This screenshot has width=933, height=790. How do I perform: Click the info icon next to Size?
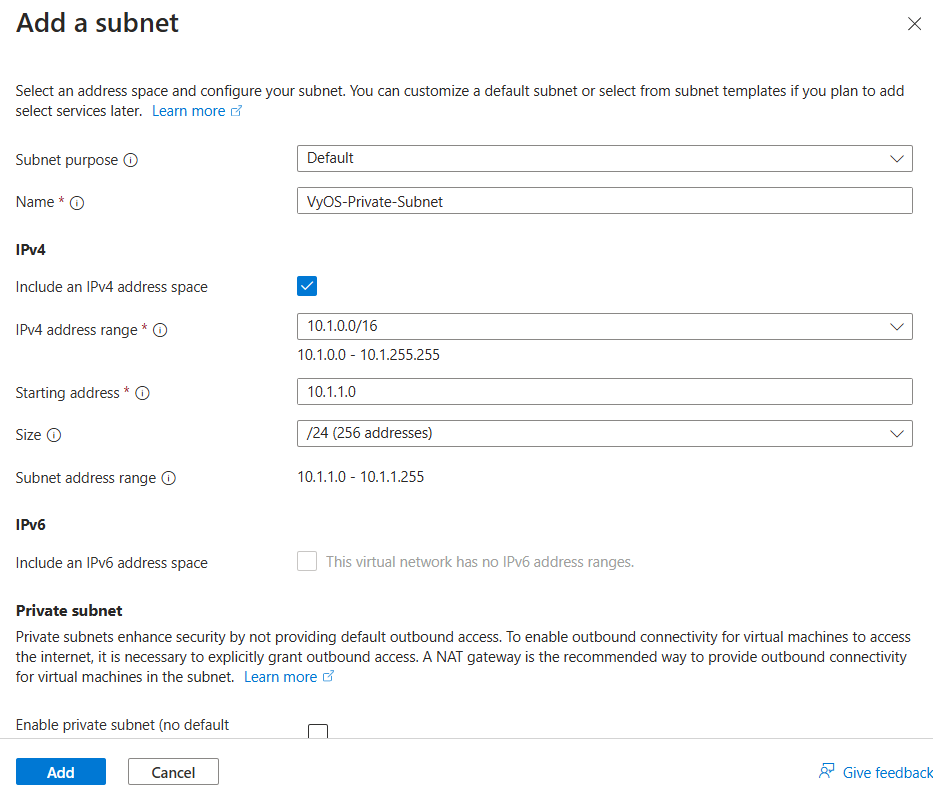pos(56,435)
